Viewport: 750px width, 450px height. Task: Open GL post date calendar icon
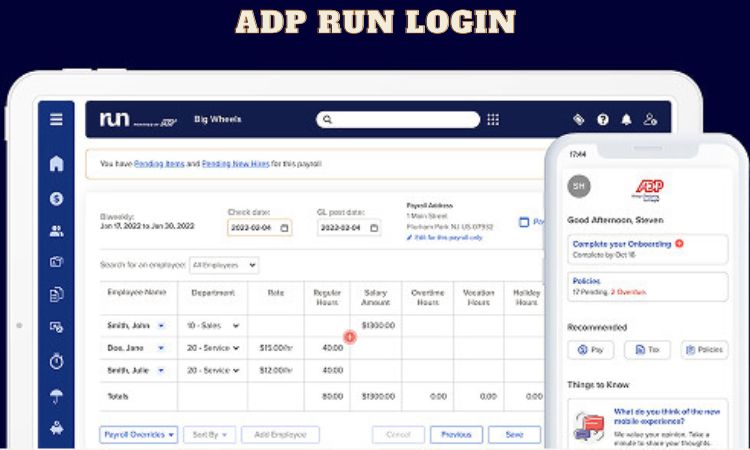[374, 228]
